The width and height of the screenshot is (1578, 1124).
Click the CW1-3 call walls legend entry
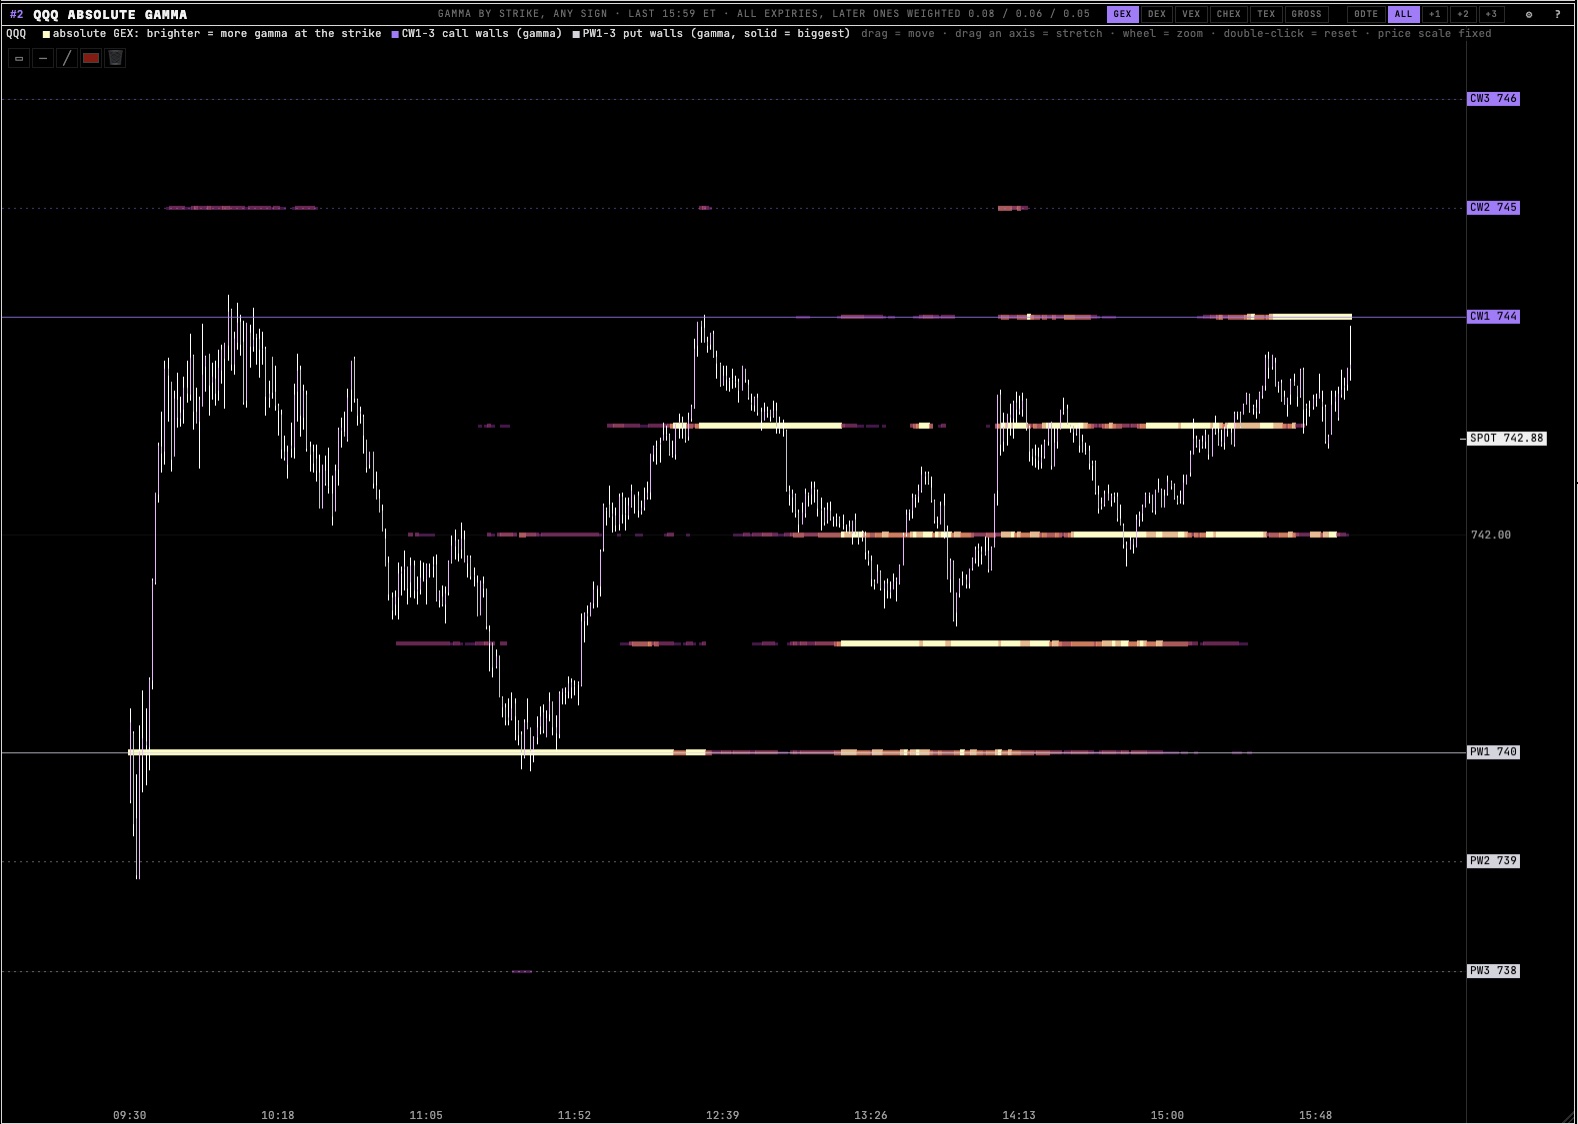click(477, 33)
